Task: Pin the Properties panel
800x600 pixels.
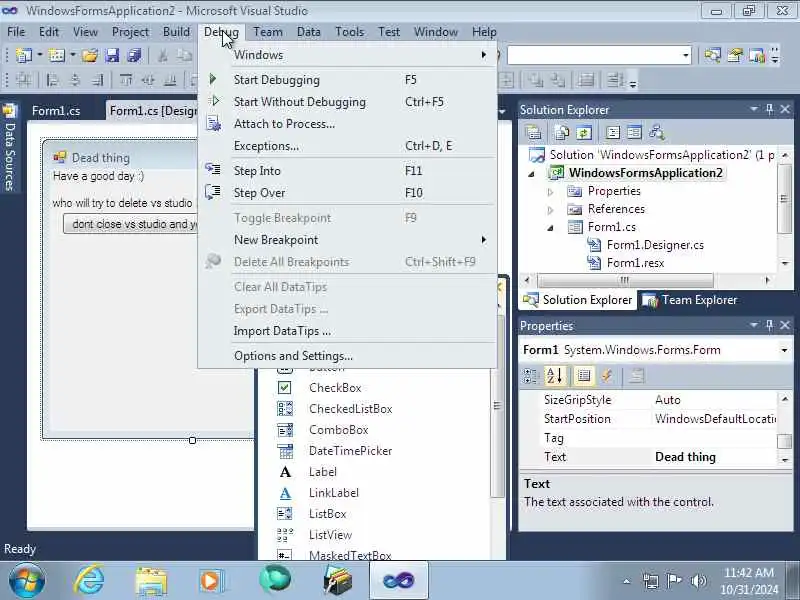Action: (x=770, y=325)
